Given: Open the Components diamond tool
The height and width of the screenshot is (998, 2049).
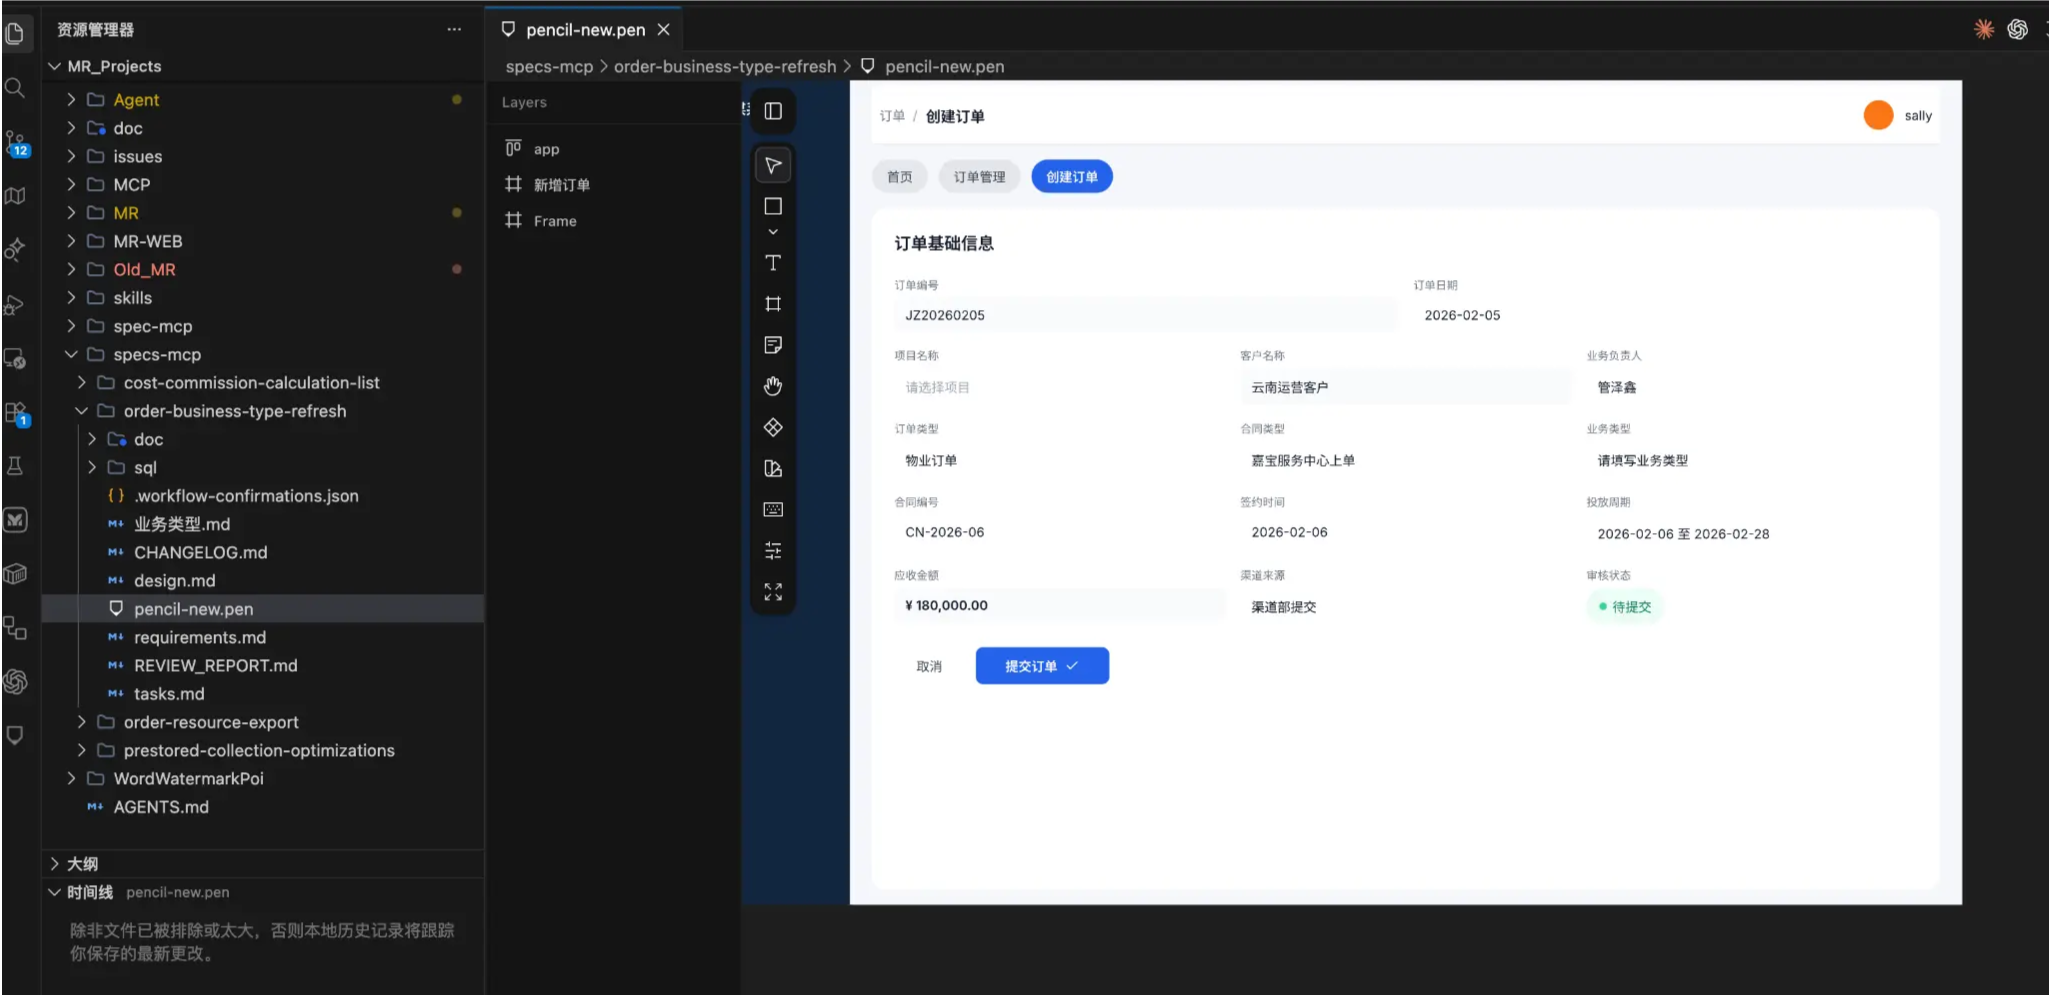Looking at the screenshot, I should click(773, 427).
